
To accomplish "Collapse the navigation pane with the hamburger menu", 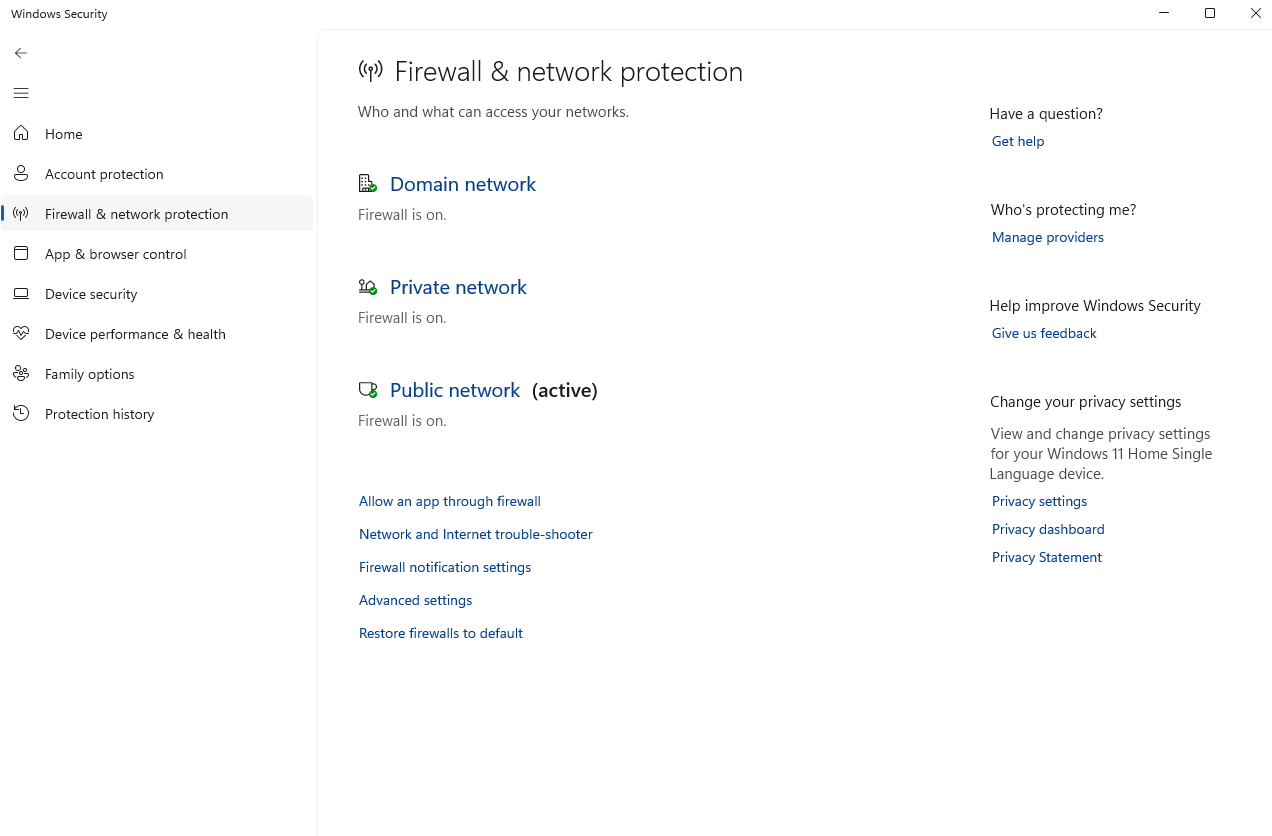I will pos(20,93).
